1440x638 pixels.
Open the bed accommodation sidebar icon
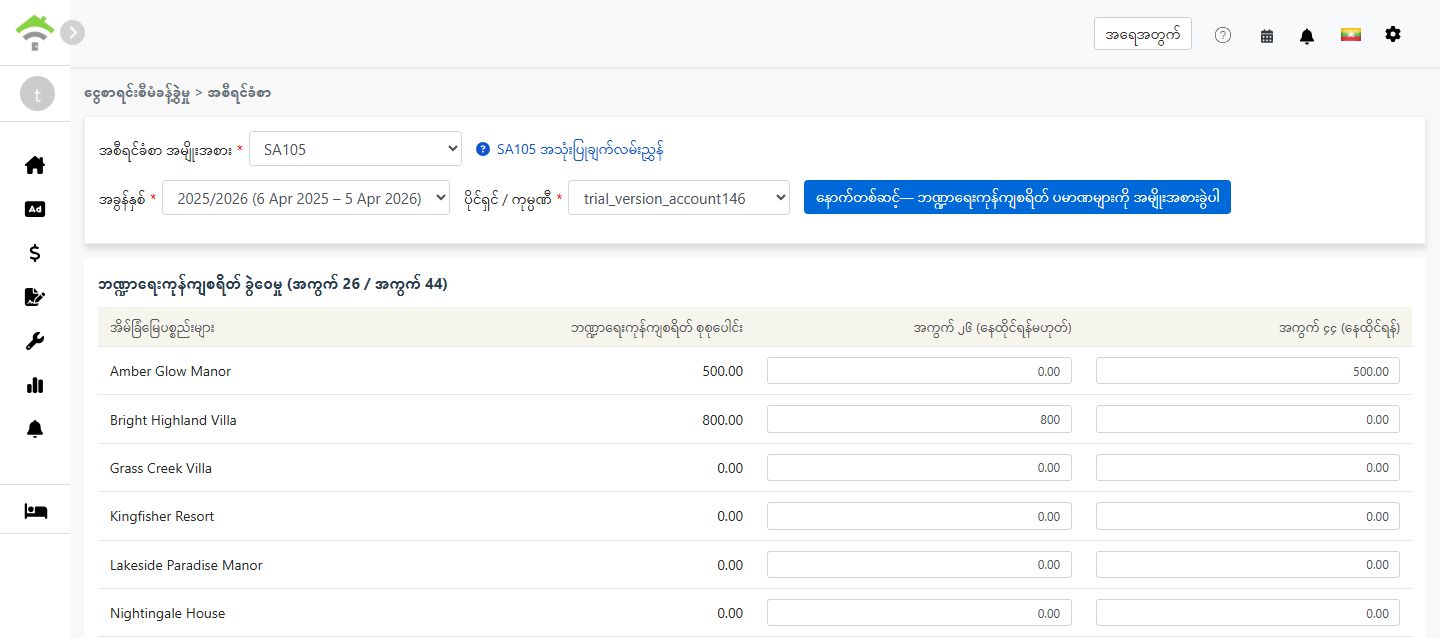coord(35,511)
